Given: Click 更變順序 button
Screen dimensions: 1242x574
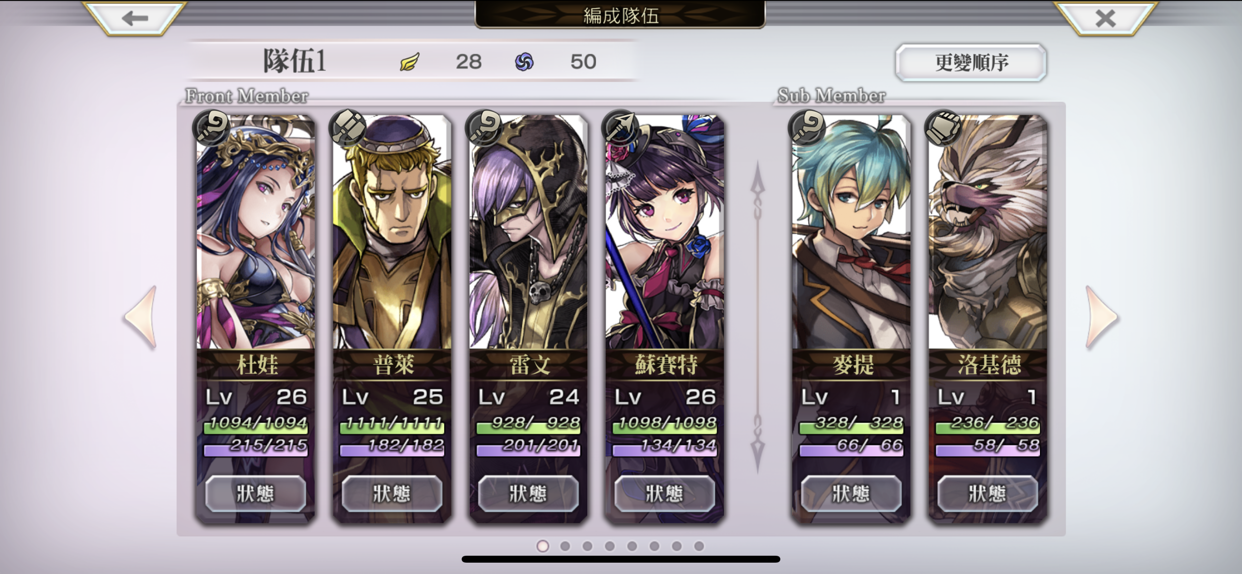Looking at the screenshot, I should point(971,62).
